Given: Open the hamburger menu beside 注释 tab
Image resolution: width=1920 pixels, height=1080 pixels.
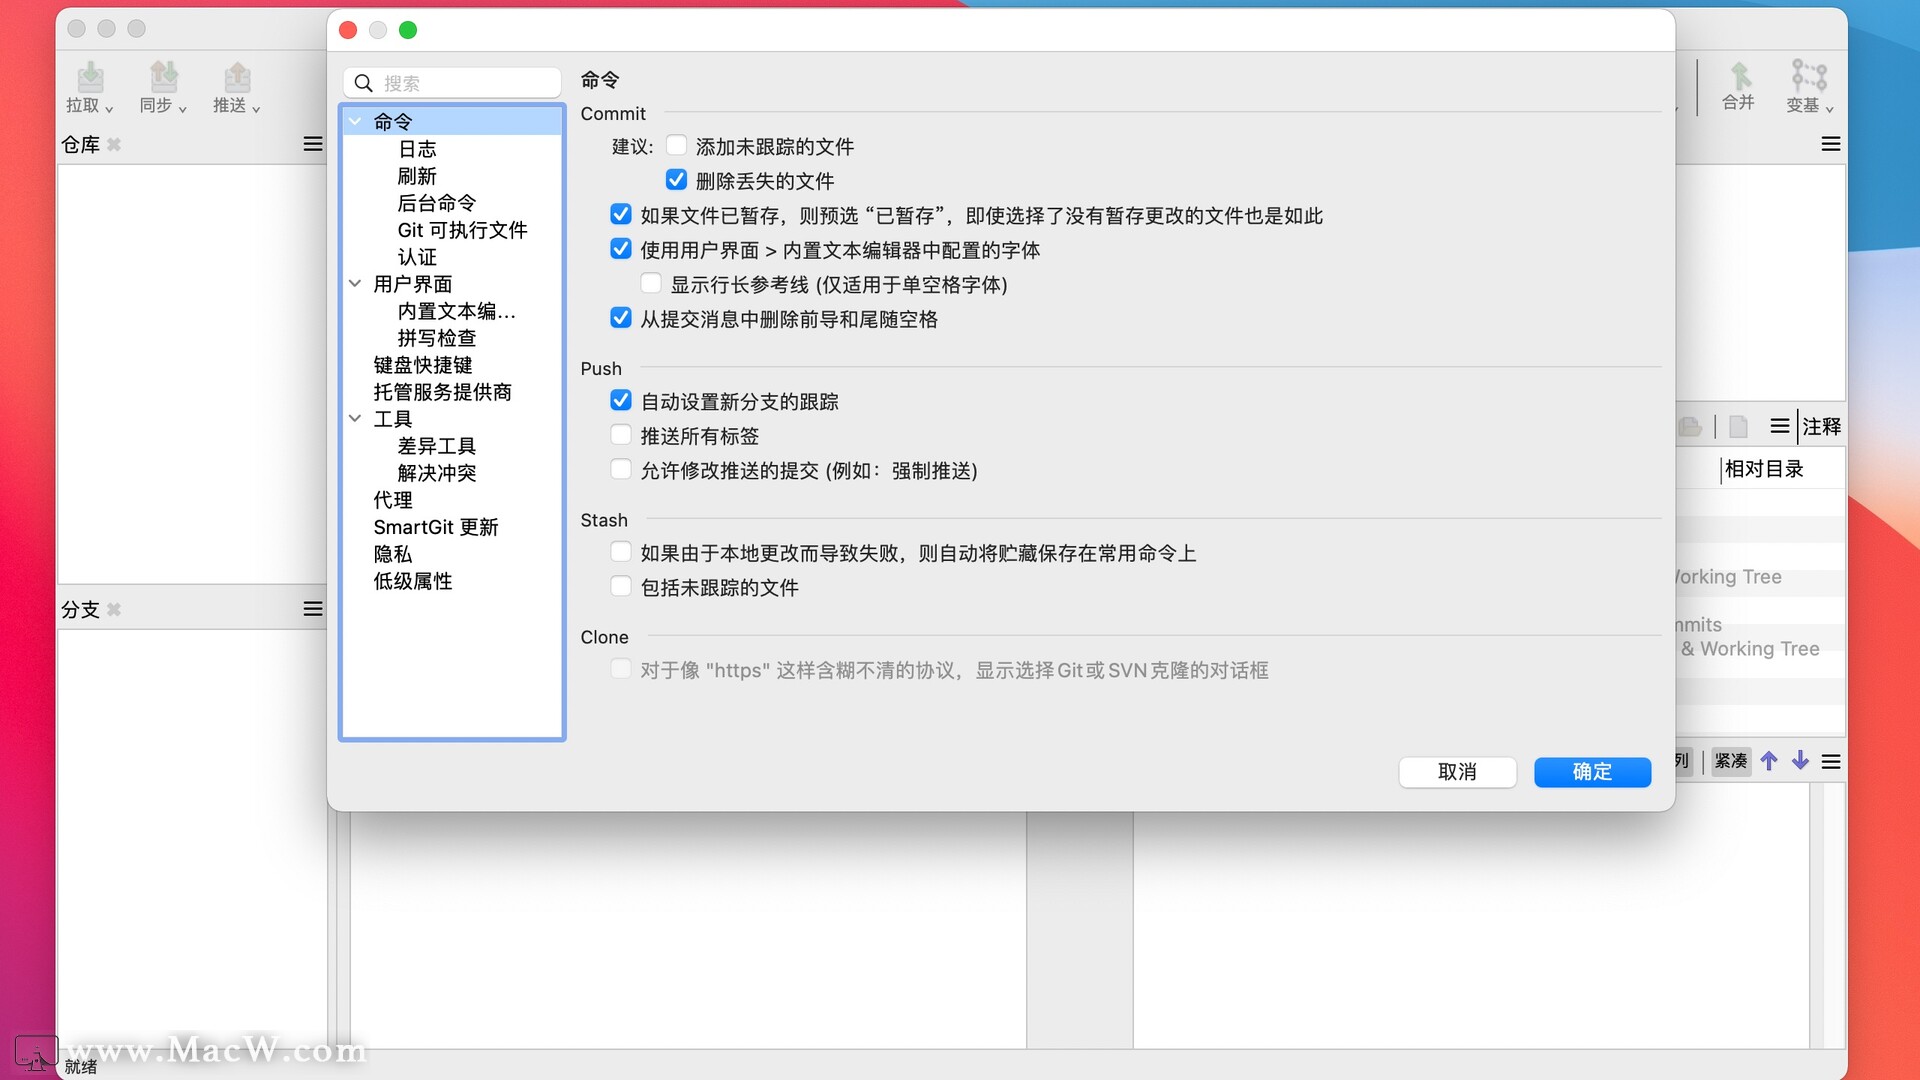Looking at the screenshot, I should tap(1780, 426).
